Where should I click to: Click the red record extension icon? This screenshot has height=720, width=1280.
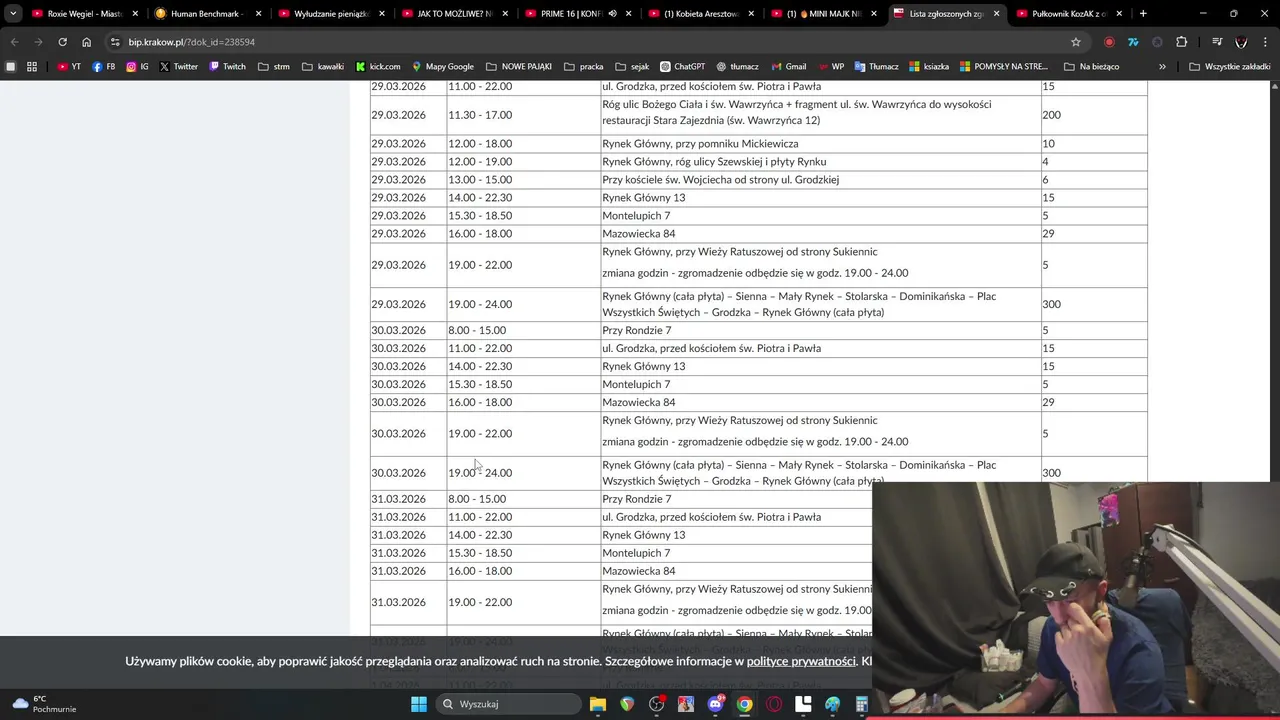coord(1109,42)
